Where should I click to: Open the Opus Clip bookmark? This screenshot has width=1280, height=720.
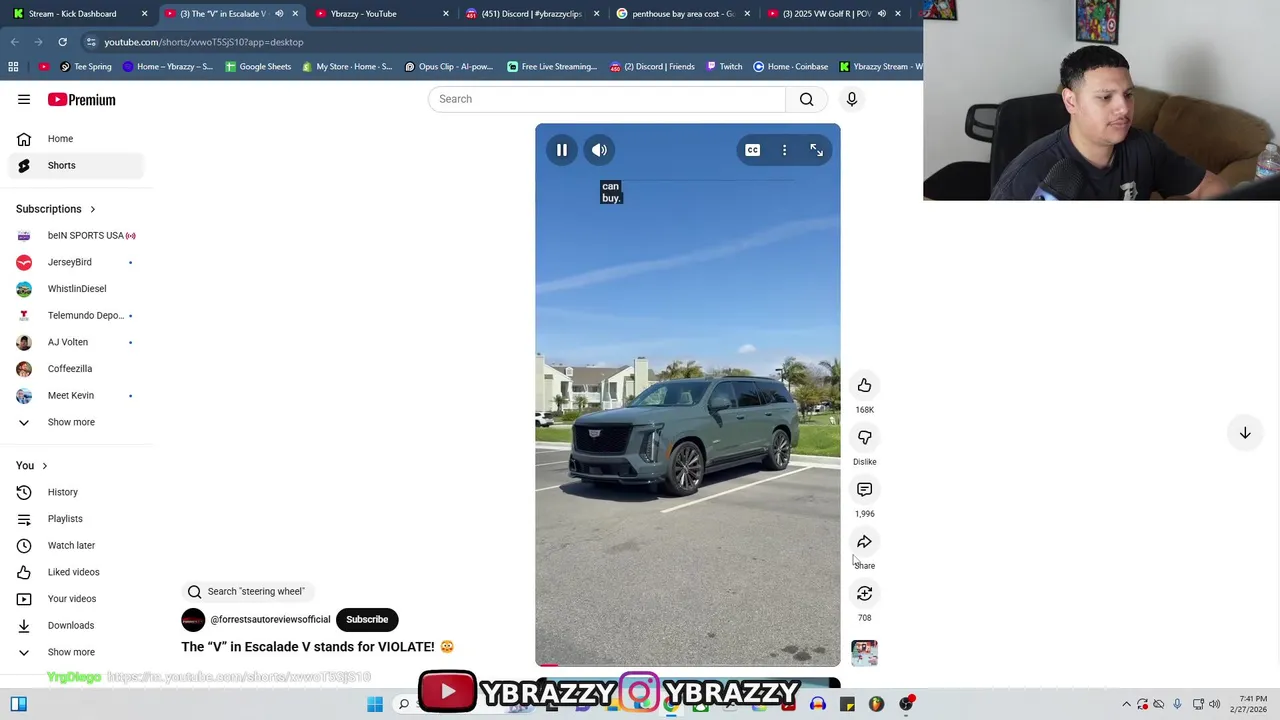click(449, 67)
